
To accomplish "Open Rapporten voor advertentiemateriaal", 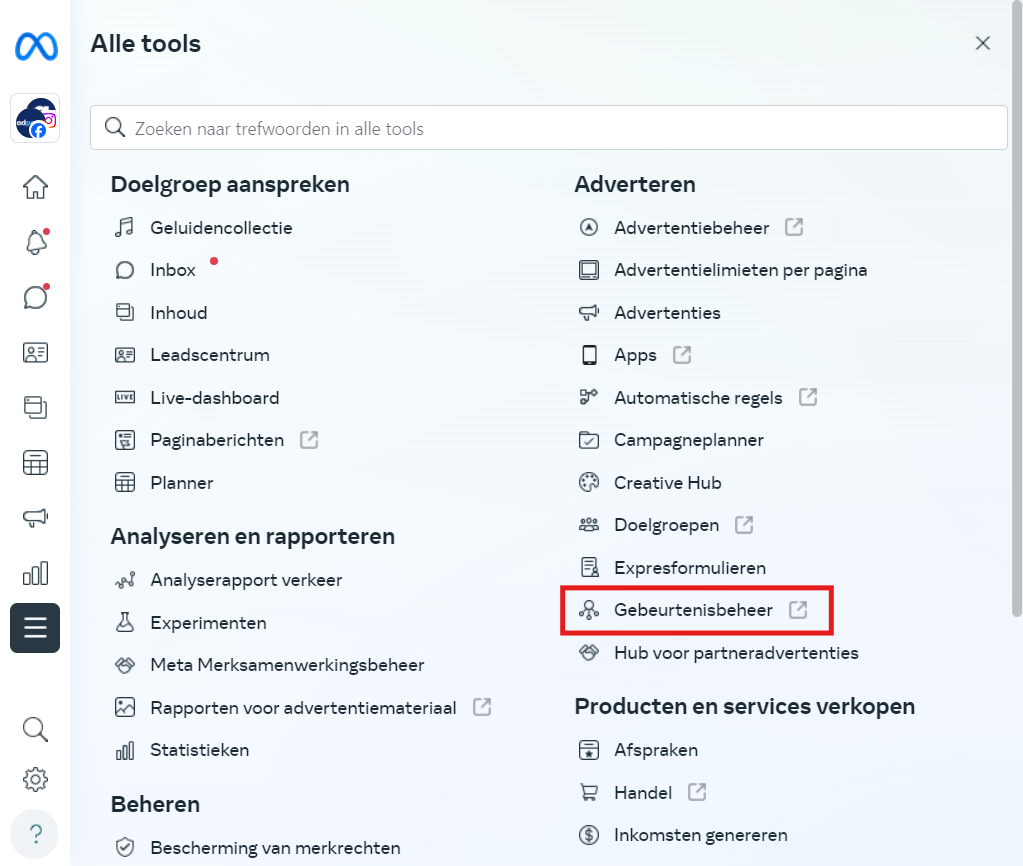I will 303,707.
